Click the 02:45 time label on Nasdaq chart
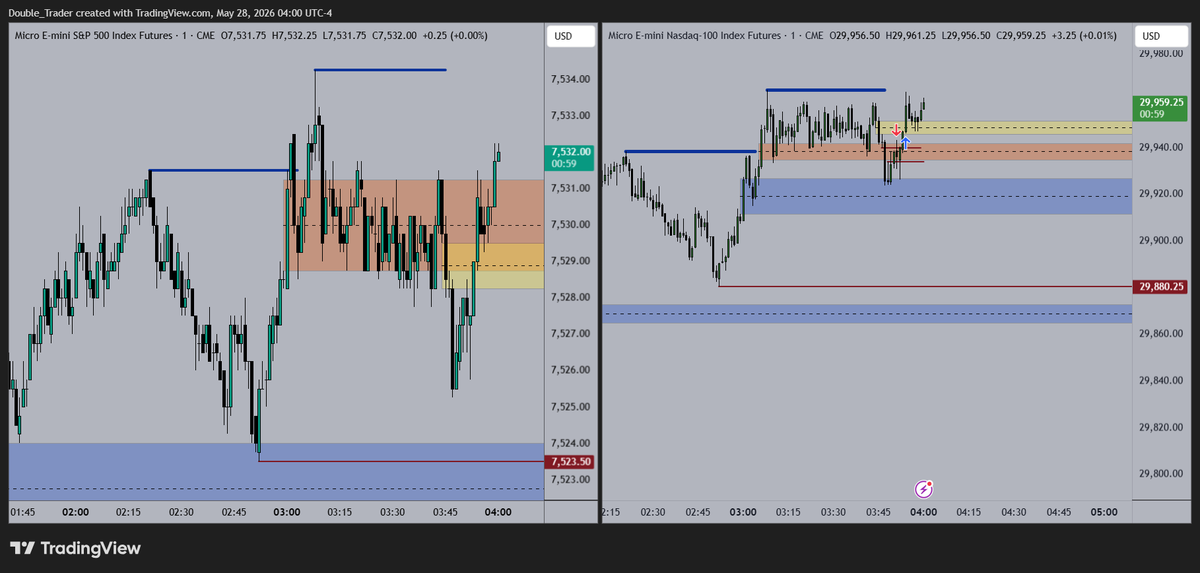The width and height of the screenshot is (1200, 573). coord(697,512)
